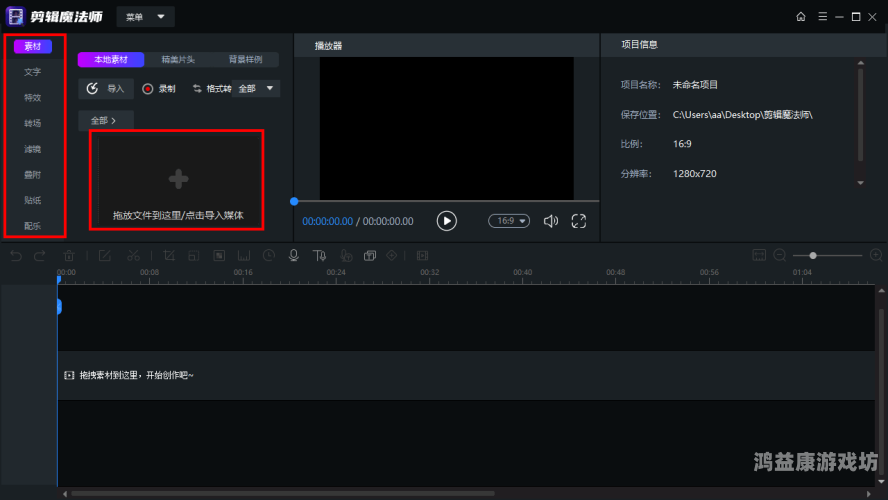Click the project info scroll up arrow
The image size is (888, 500).
point(861,63)
